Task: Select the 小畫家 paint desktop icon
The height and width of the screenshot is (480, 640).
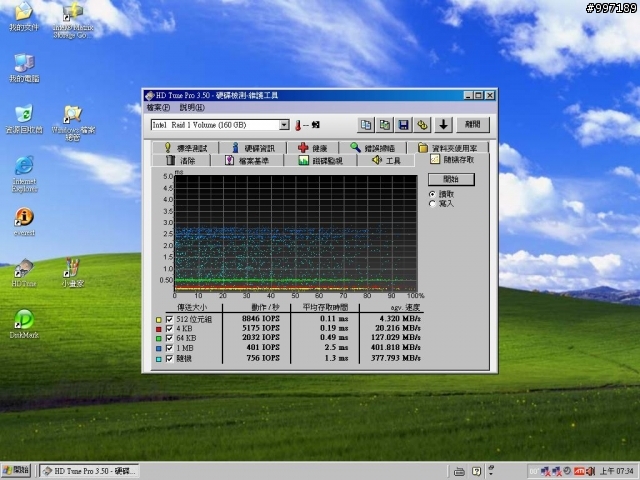Action: pyautogui.click(x=73, y=273)
